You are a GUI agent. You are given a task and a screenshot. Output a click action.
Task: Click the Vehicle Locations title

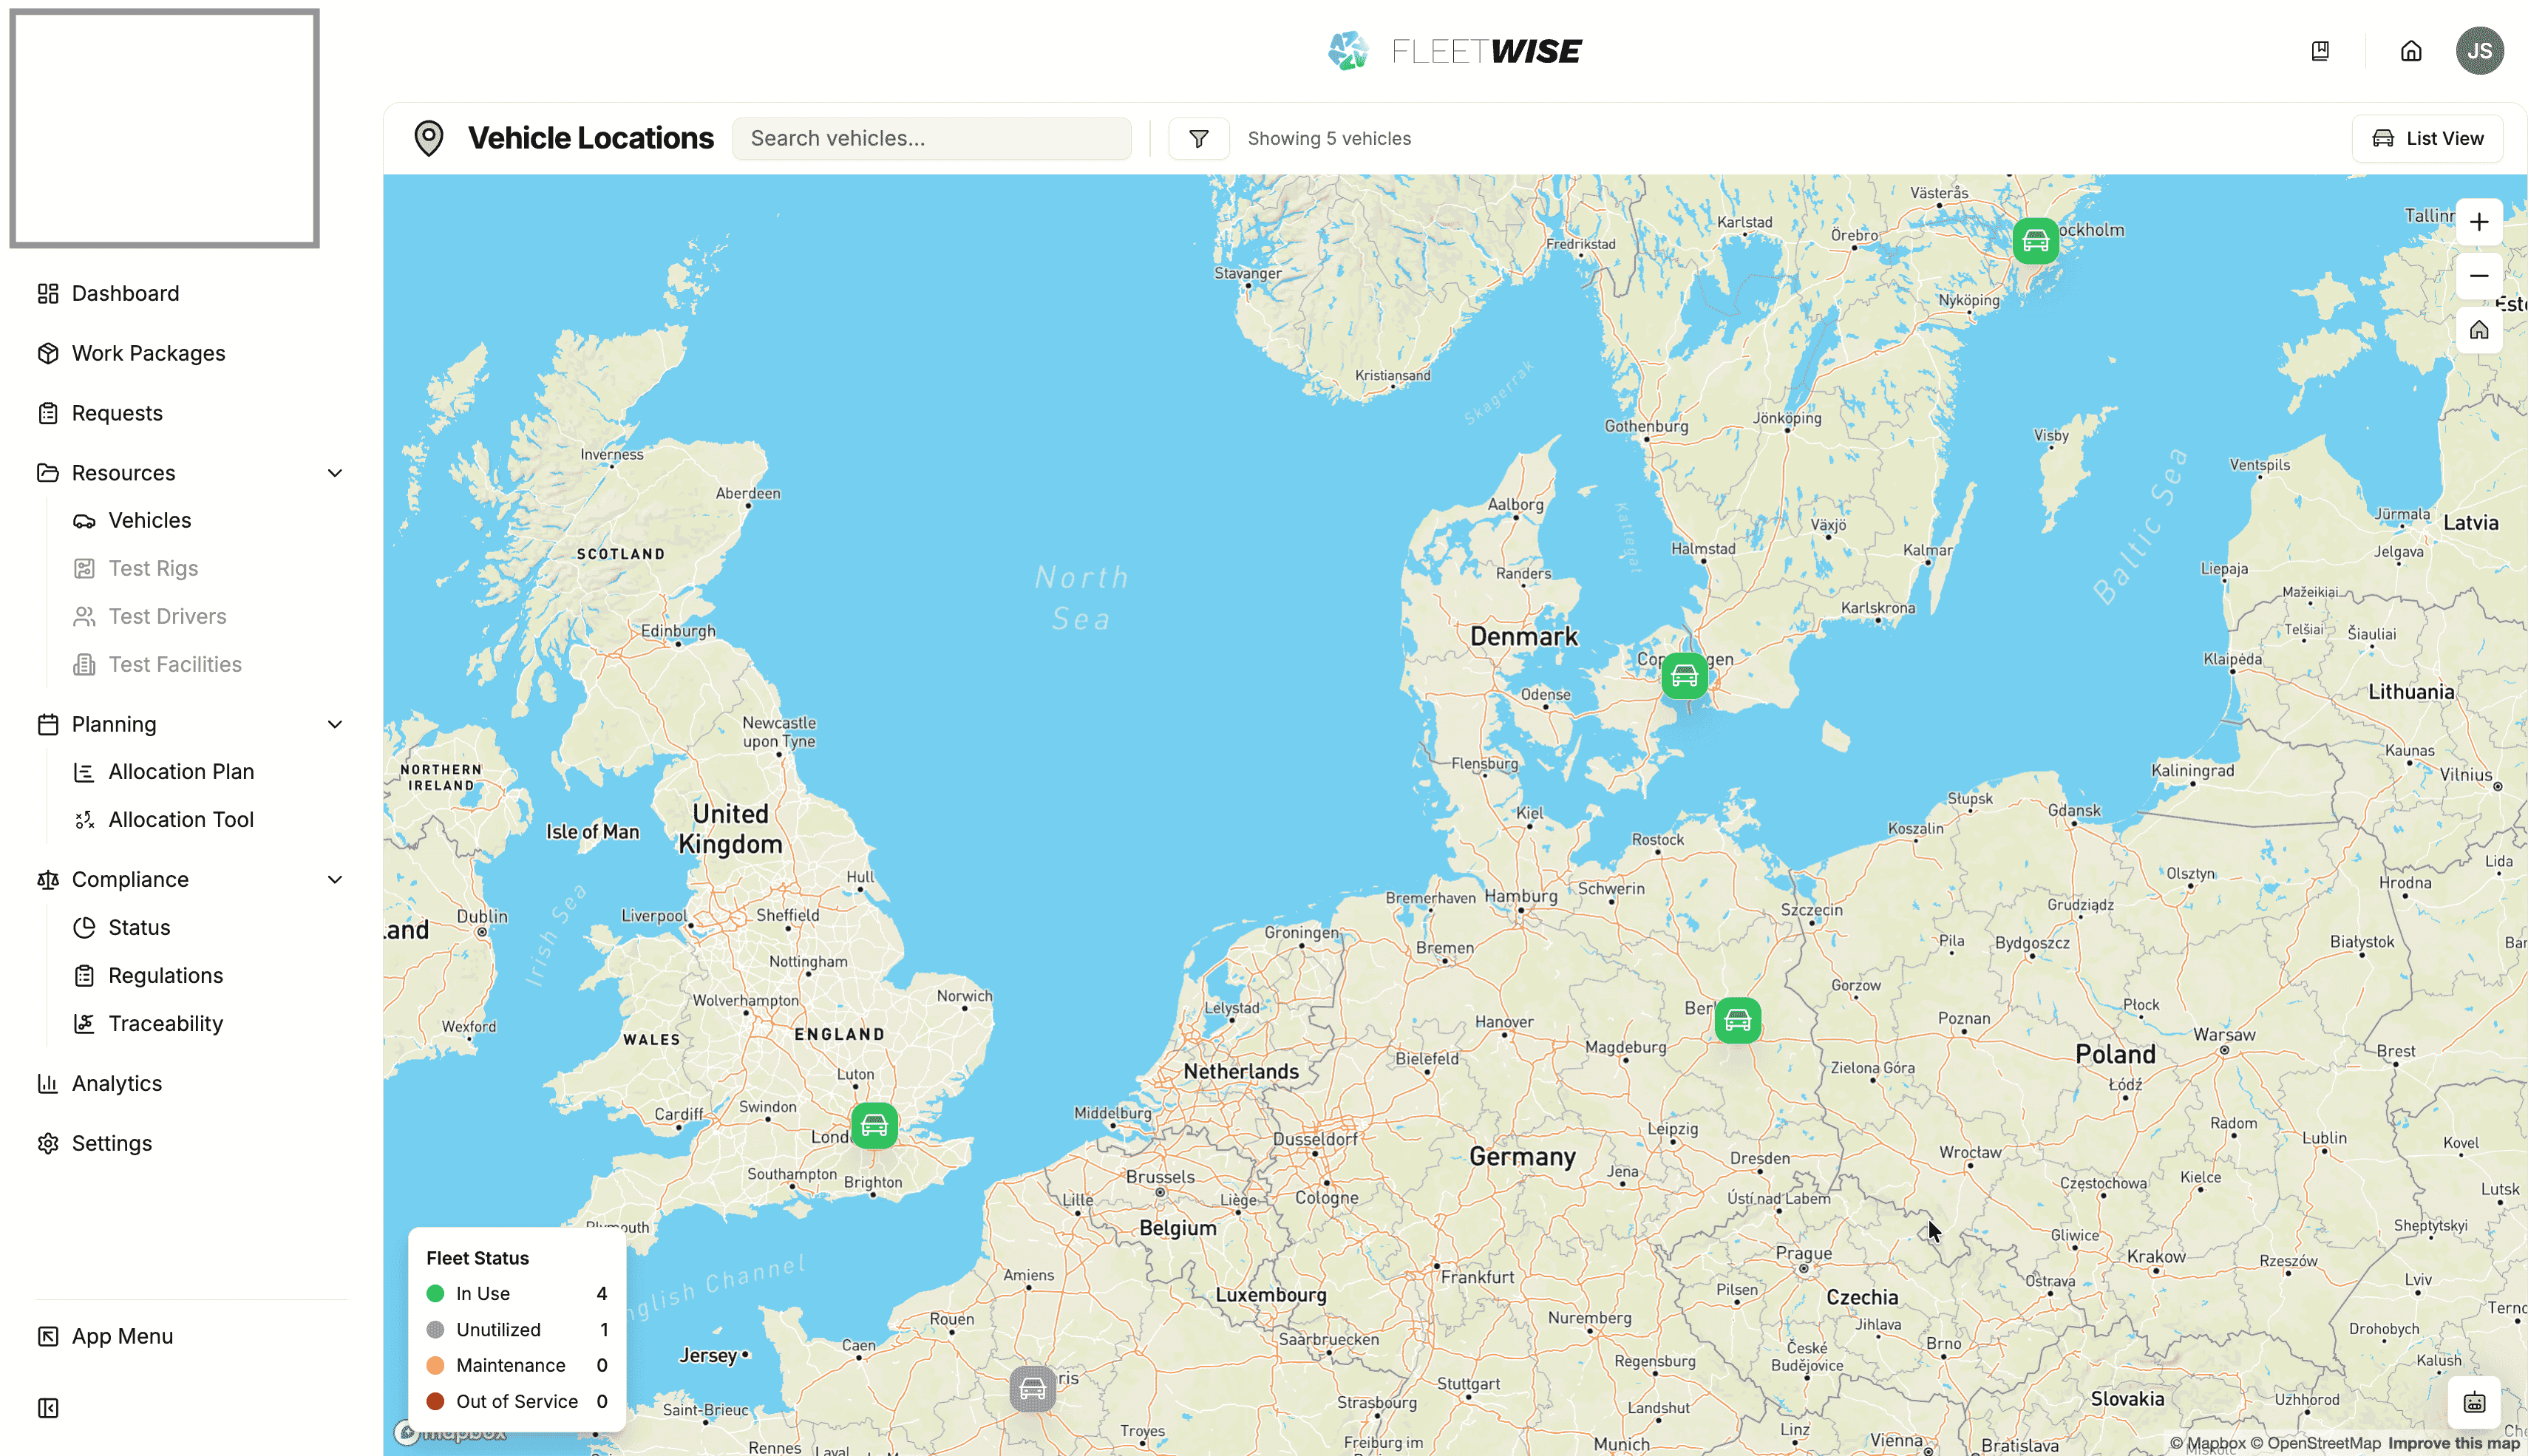tap(590, 138)
